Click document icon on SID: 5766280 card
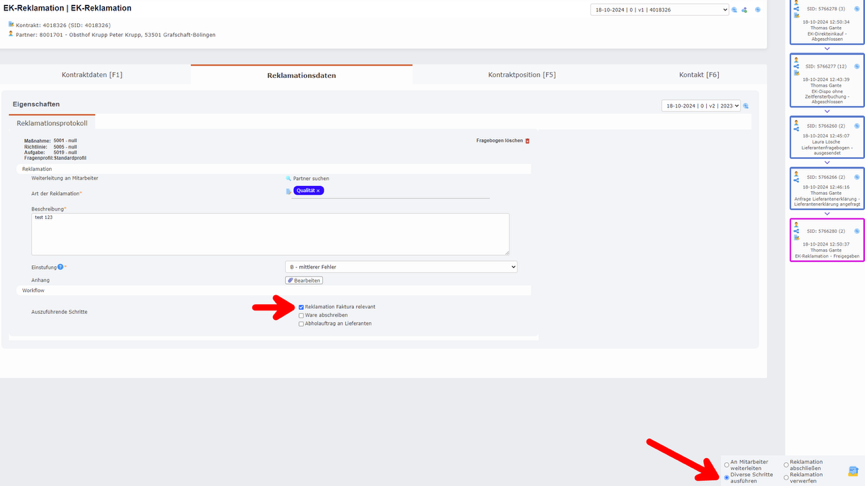This screenshot has height=486, width=865. pos(796,238)
